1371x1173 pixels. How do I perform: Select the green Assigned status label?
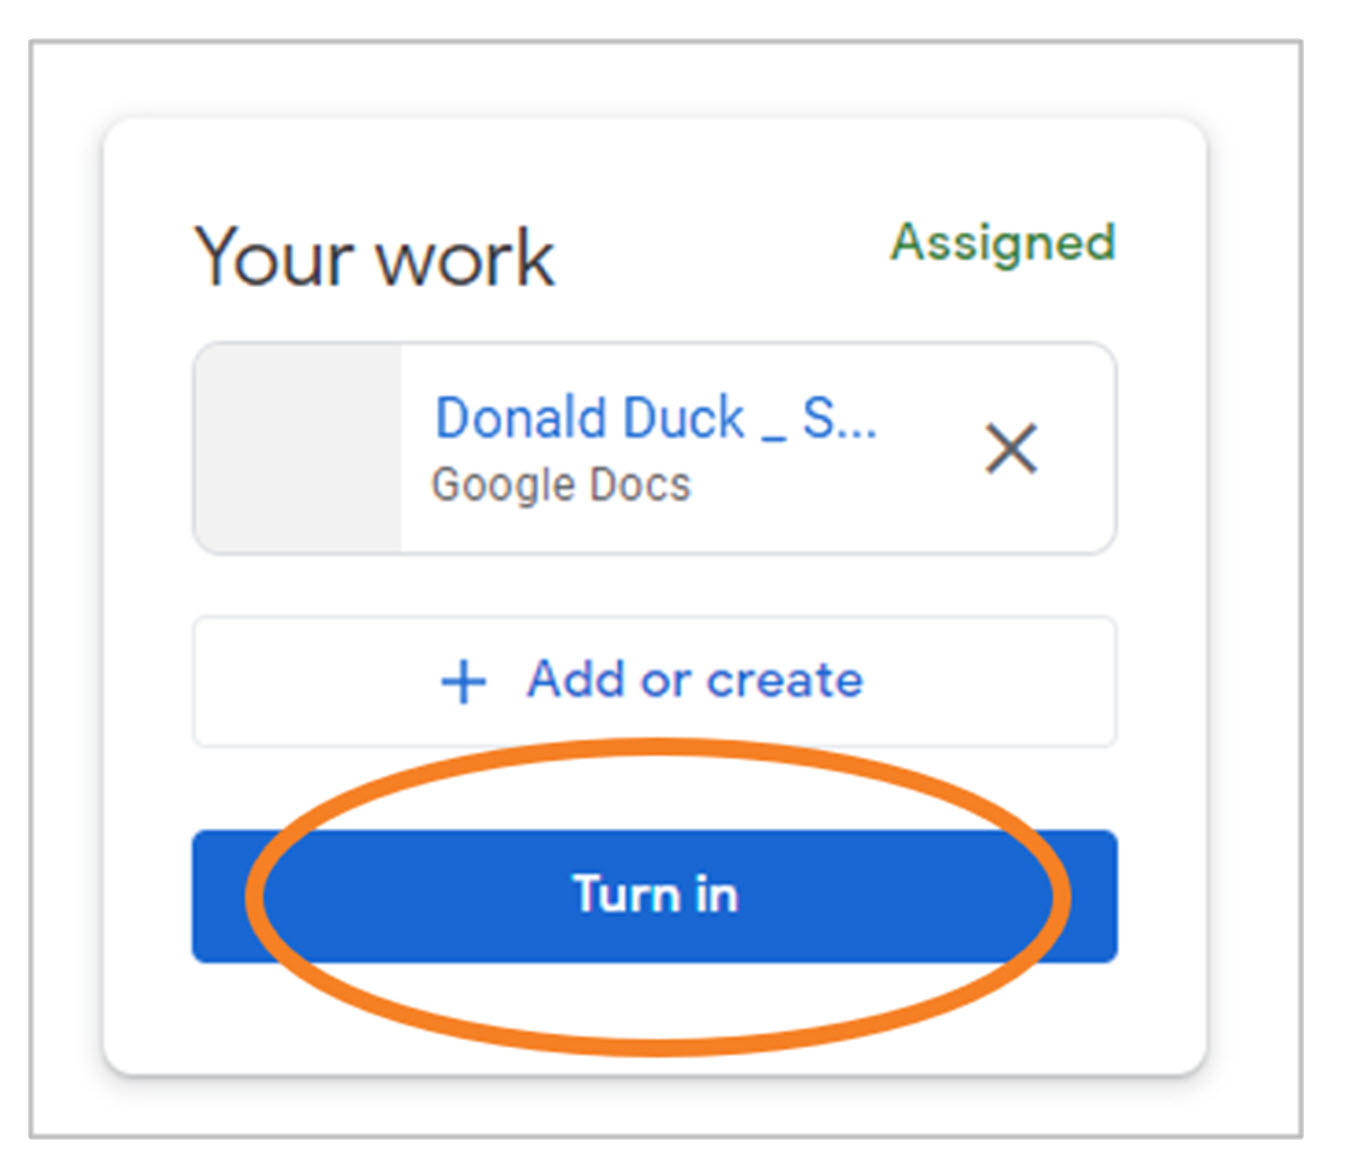pos(1003,243)
